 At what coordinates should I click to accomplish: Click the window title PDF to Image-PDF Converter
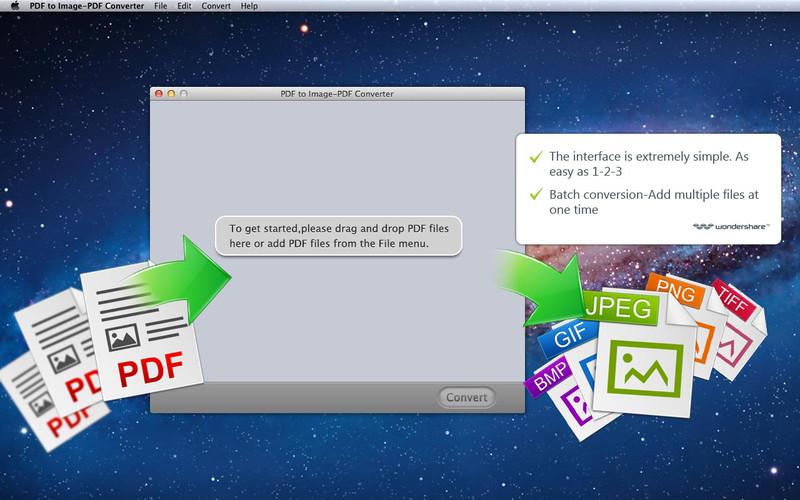337,94
